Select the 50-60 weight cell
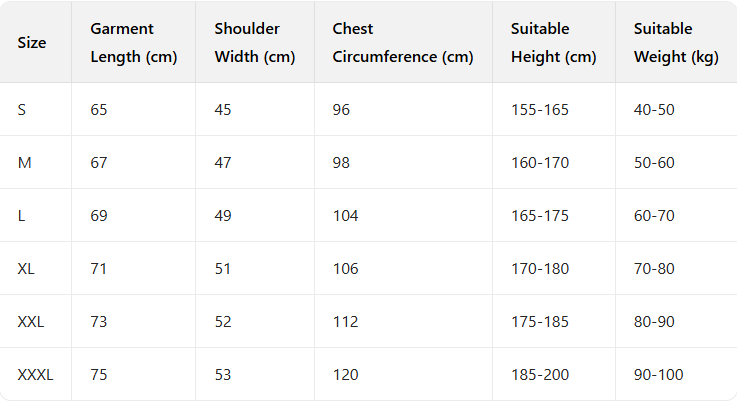The image size is (737, 402). (655, 163)
